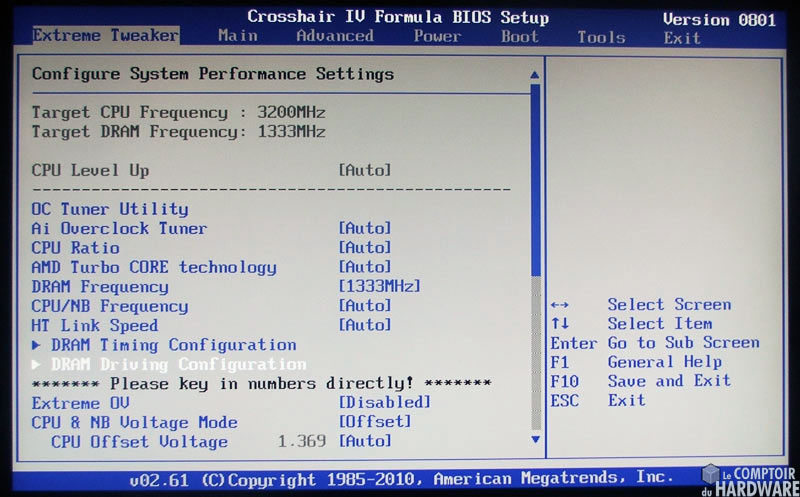Screen dimensions: 800x497
Task: Select the CPU/NB Frequency label
Action: point(110,306)
